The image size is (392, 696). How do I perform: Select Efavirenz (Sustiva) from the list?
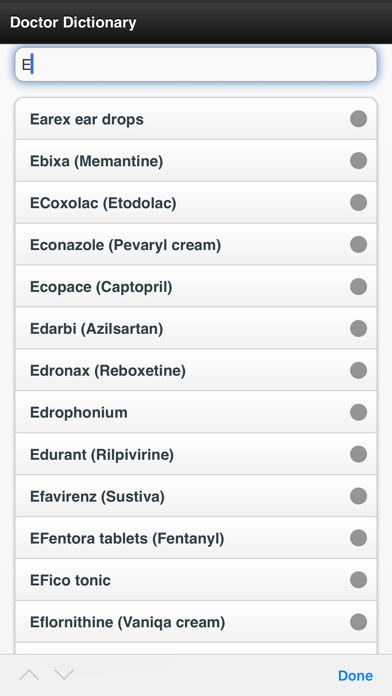click(x=196, y=496)
